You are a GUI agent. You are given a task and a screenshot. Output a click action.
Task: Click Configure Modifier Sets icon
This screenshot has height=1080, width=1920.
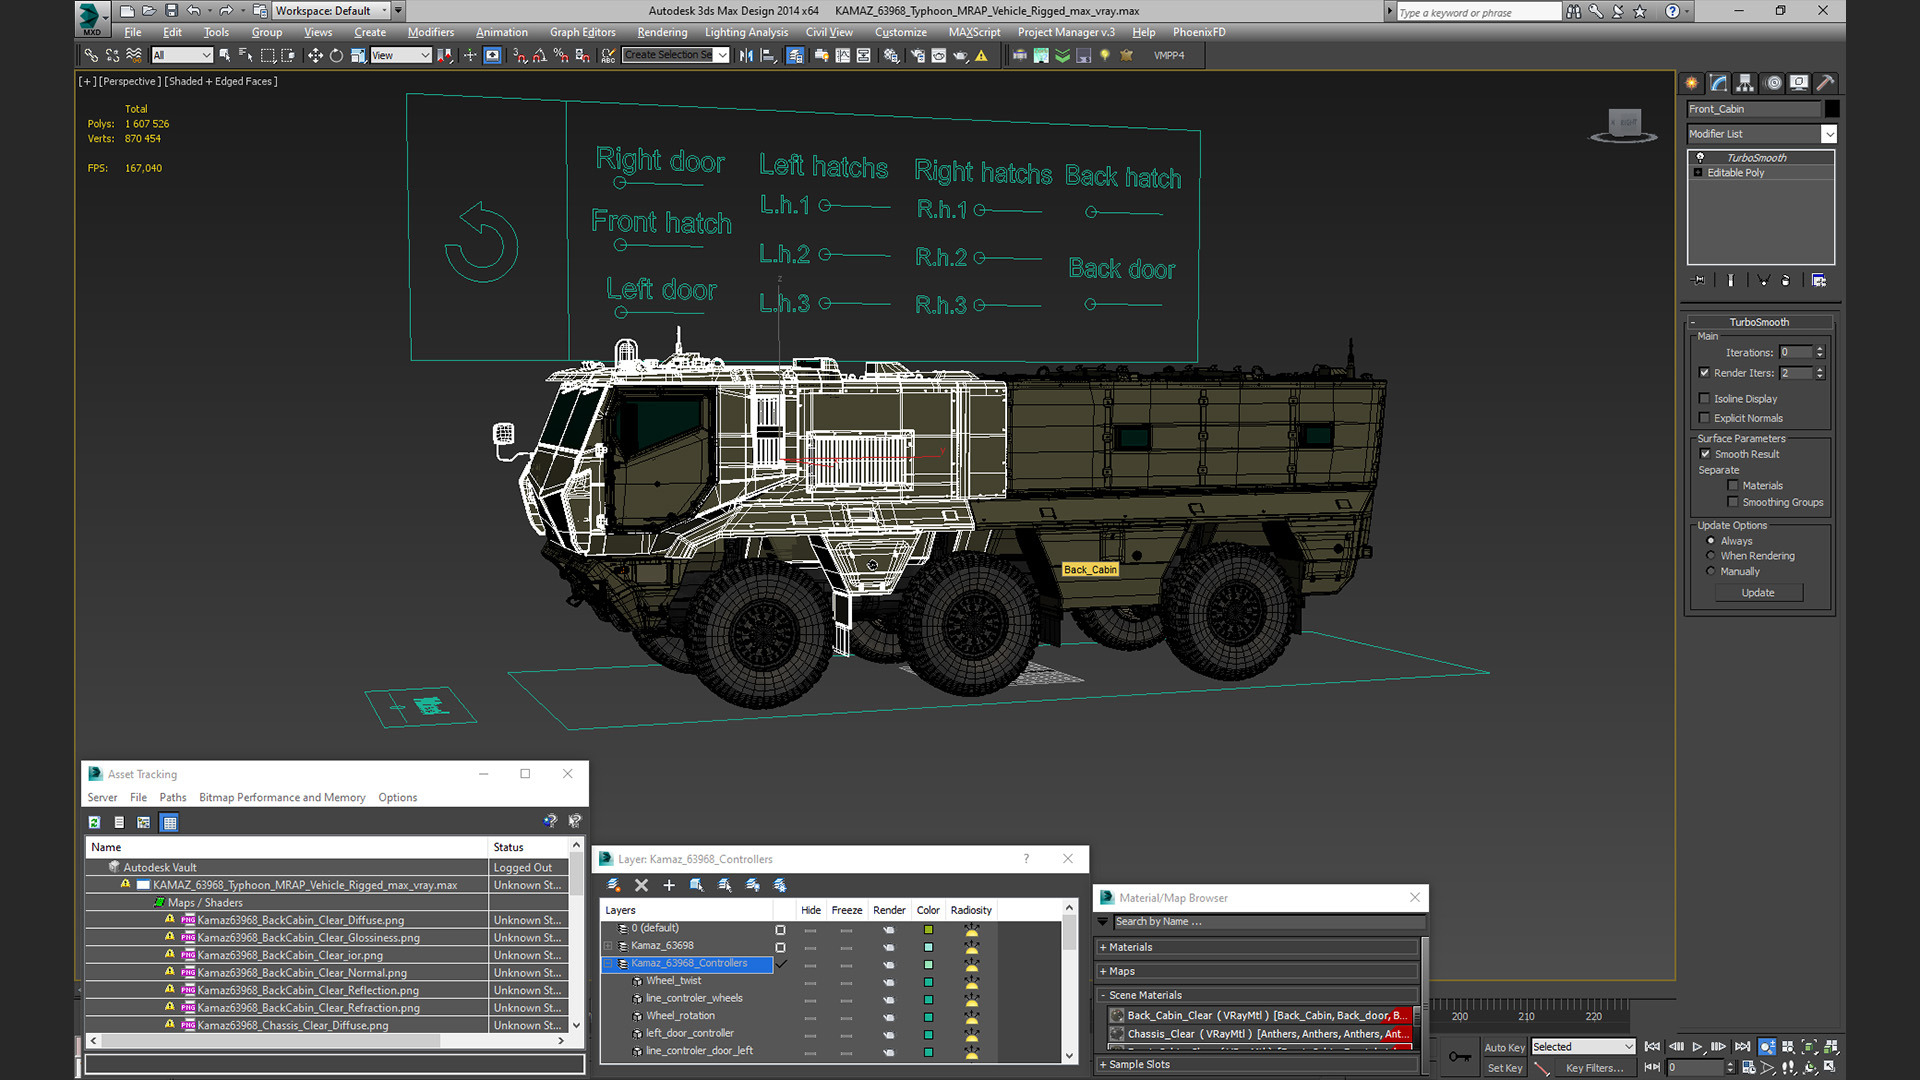(1819, 280)
